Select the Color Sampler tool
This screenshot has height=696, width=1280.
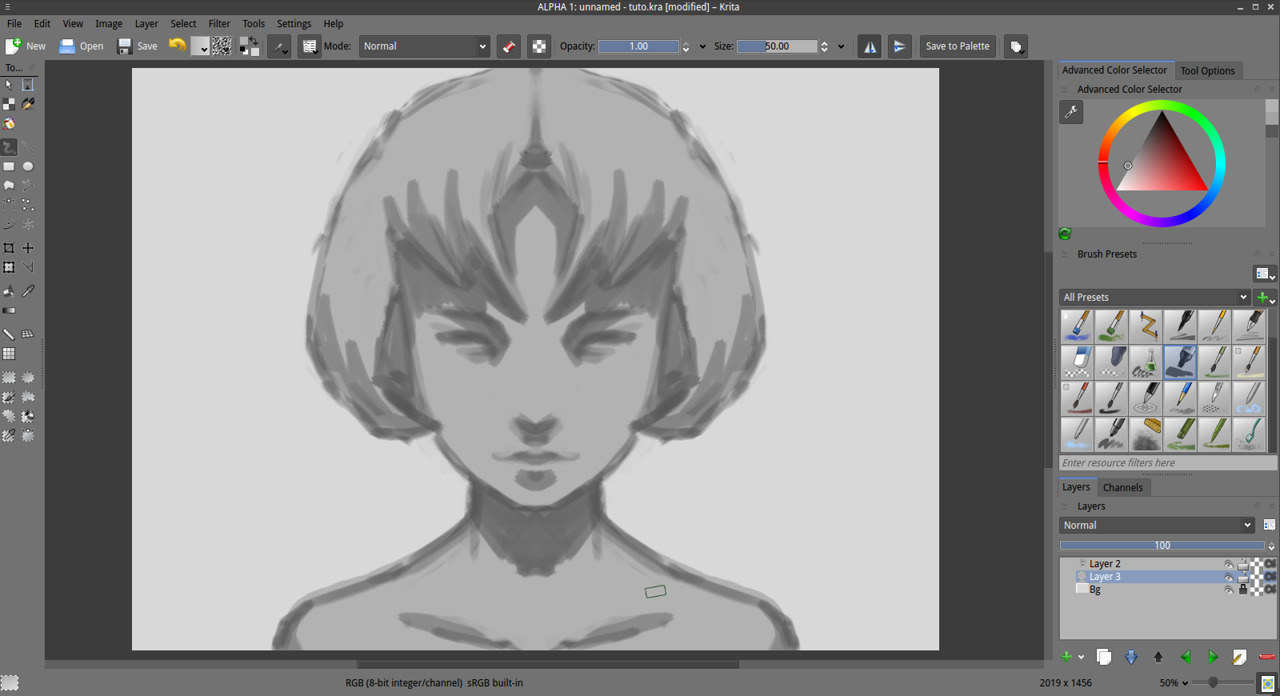pos(26,290)
